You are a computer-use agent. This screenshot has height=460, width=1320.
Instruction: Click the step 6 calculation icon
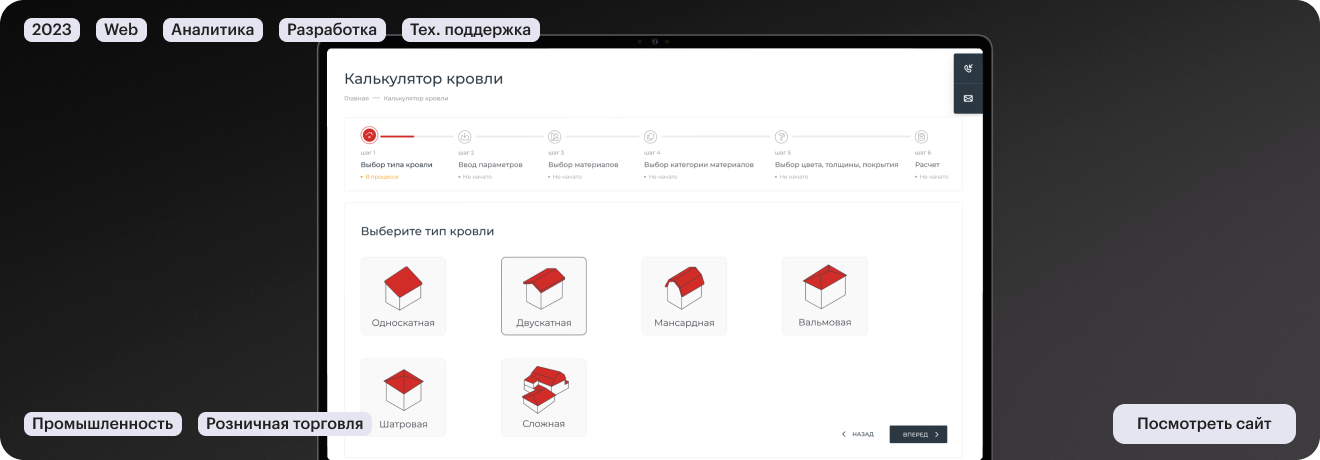922,136
